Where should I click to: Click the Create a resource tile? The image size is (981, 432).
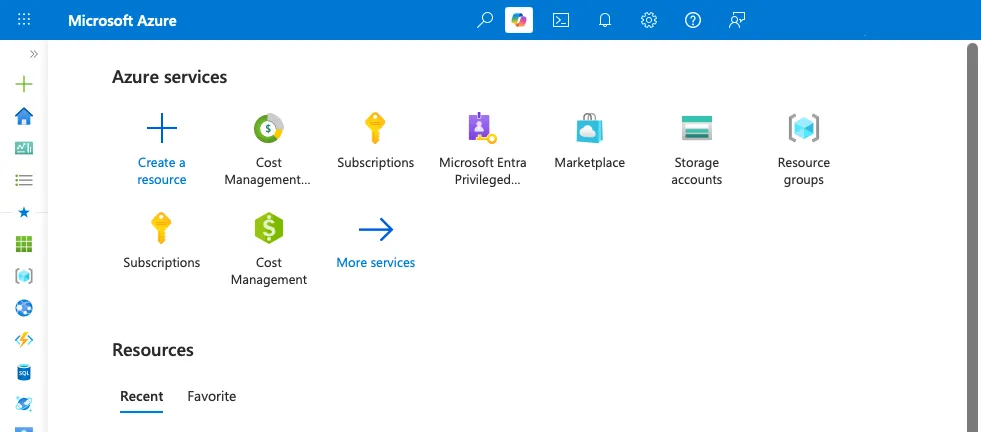pos(161,150)
